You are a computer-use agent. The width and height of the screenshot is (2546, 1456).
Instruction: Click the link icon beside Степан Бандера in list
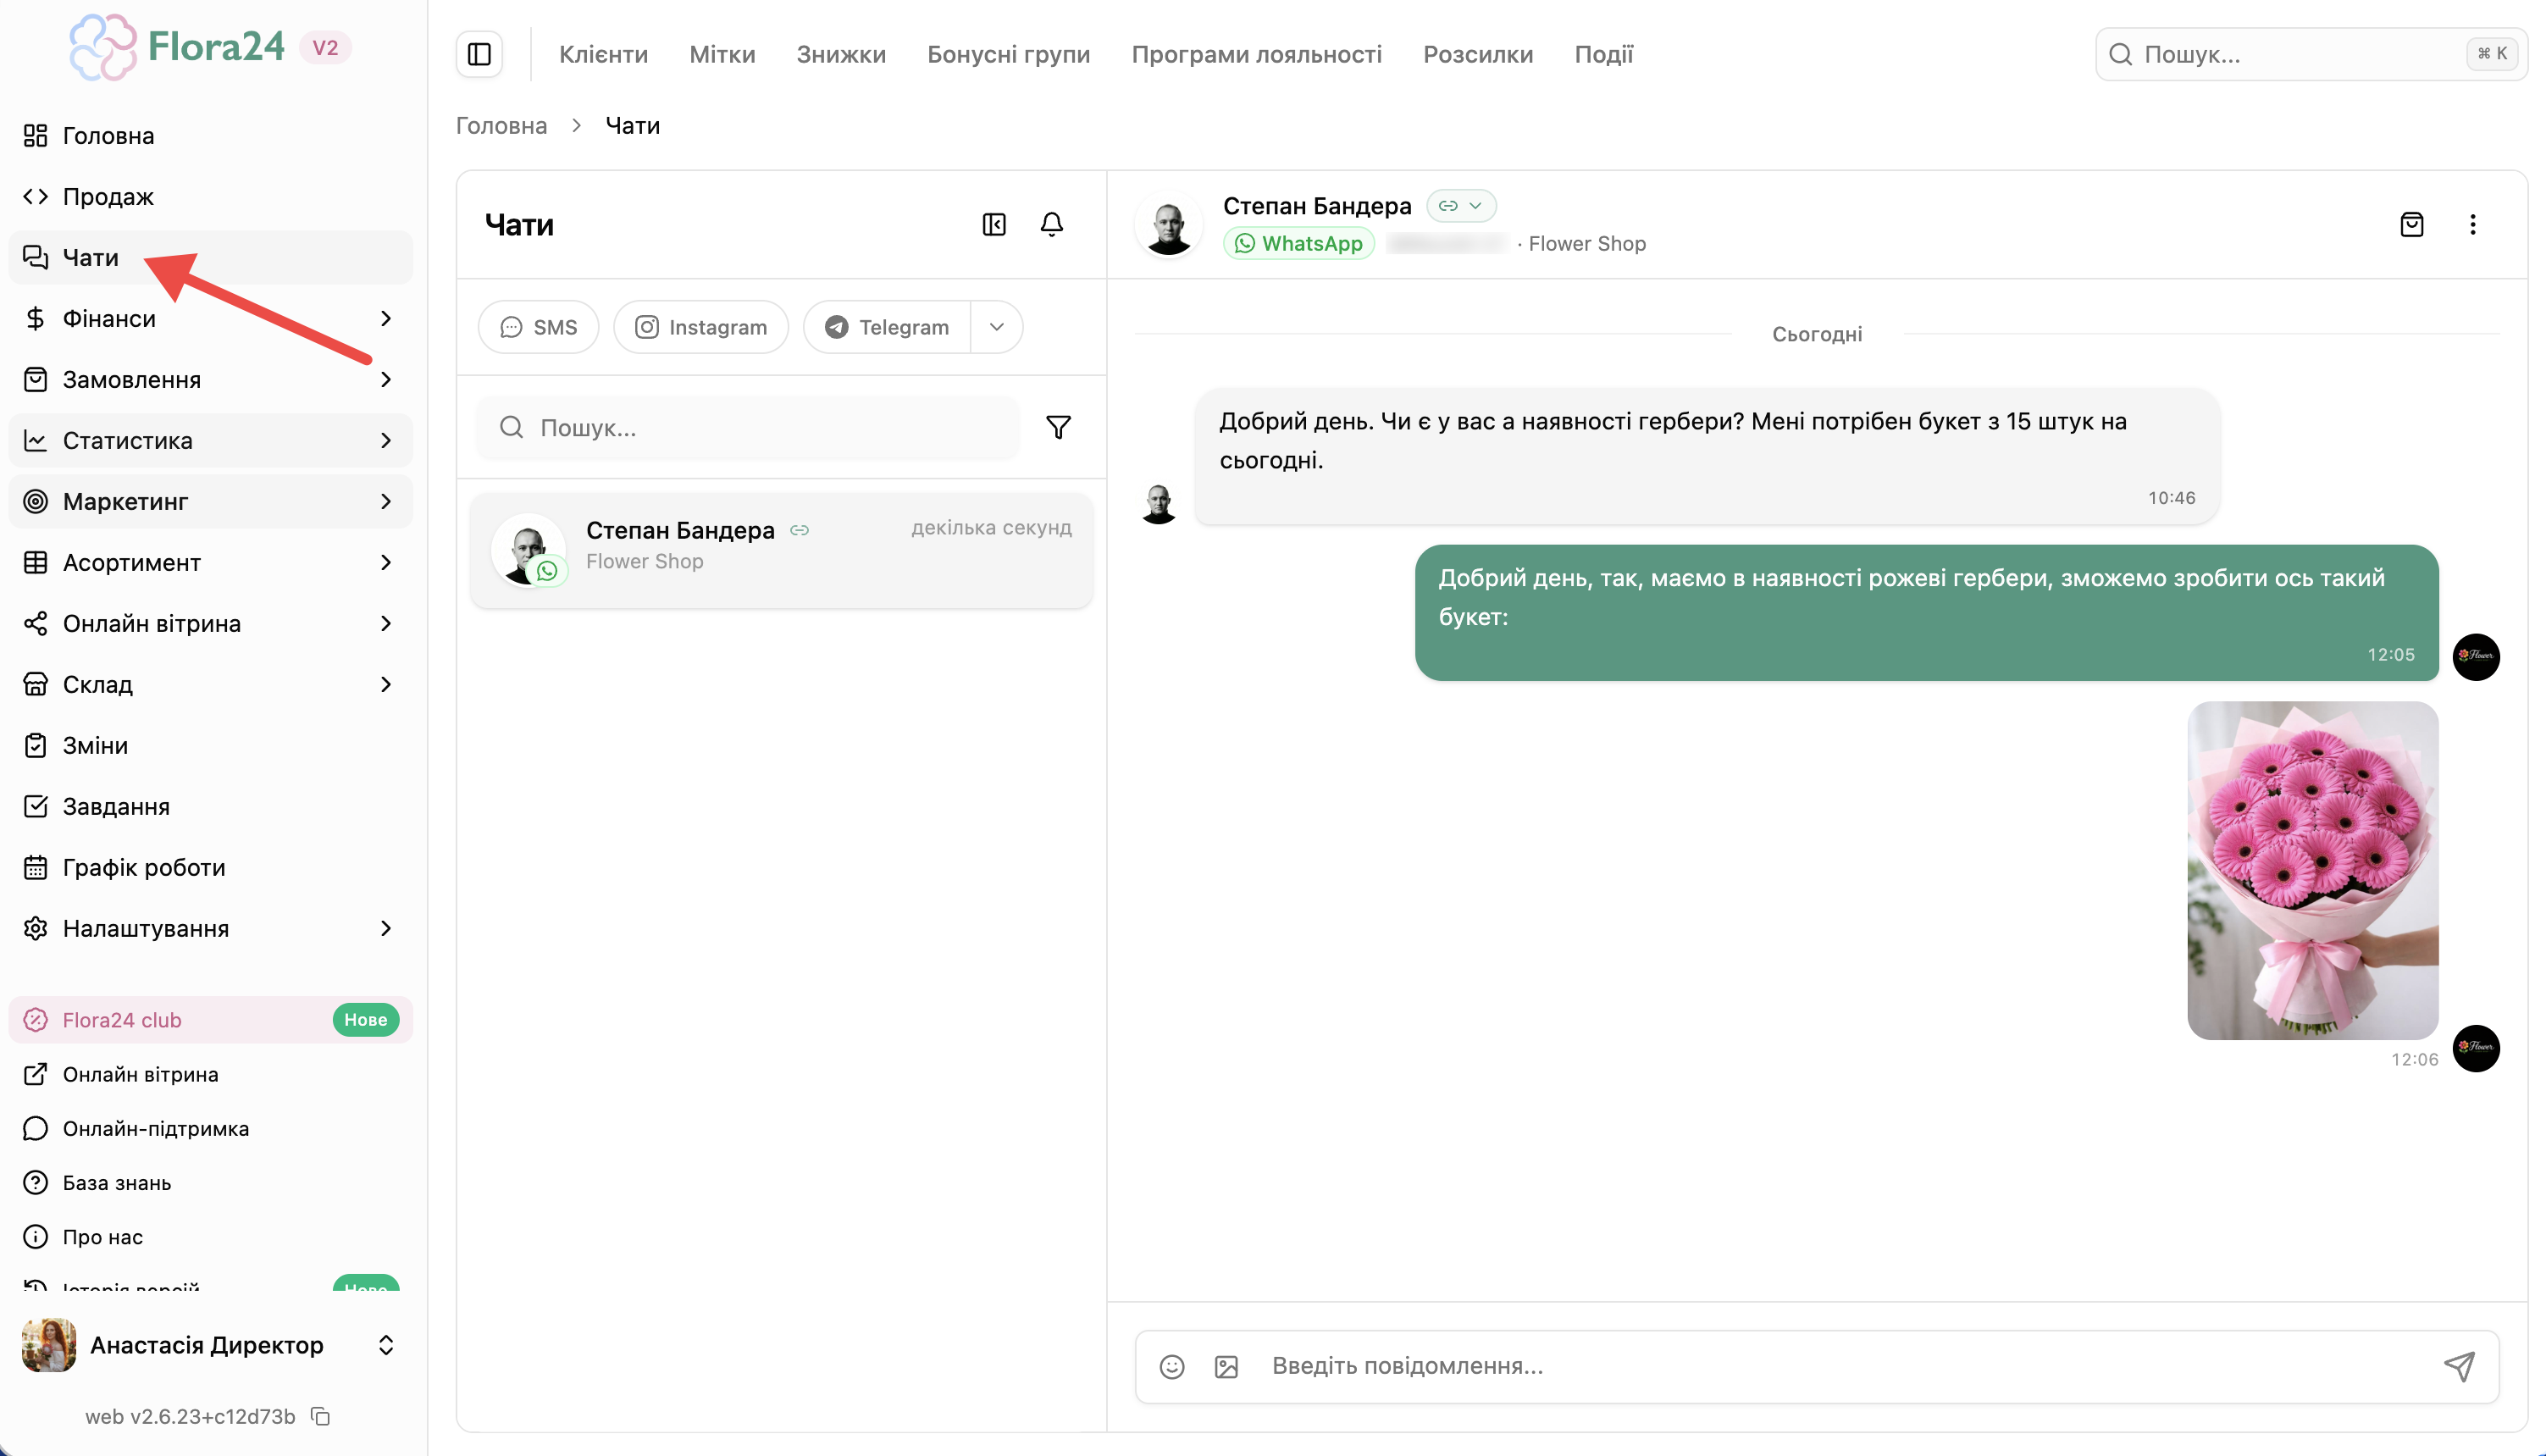click(799, 530)
